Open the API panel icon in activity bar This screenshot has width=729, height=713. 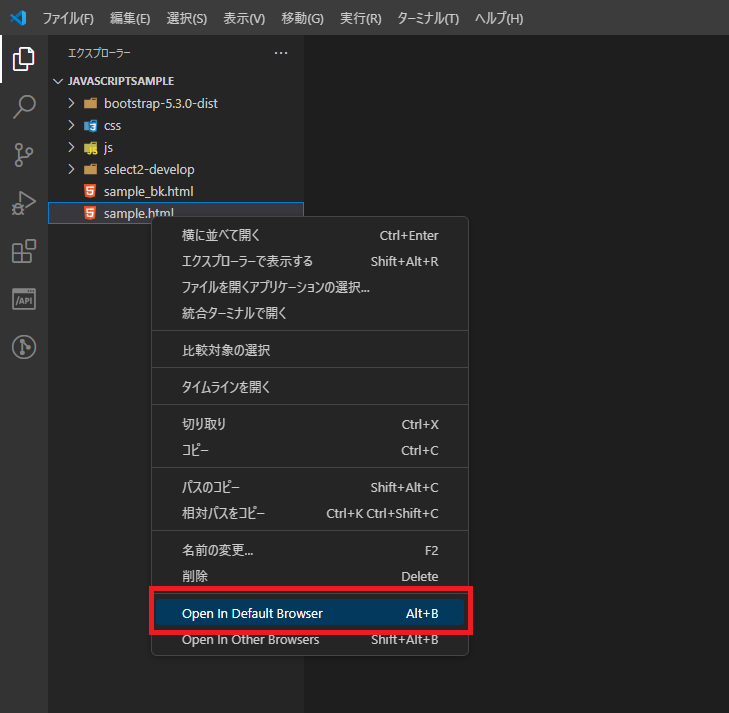coord(23,299)
